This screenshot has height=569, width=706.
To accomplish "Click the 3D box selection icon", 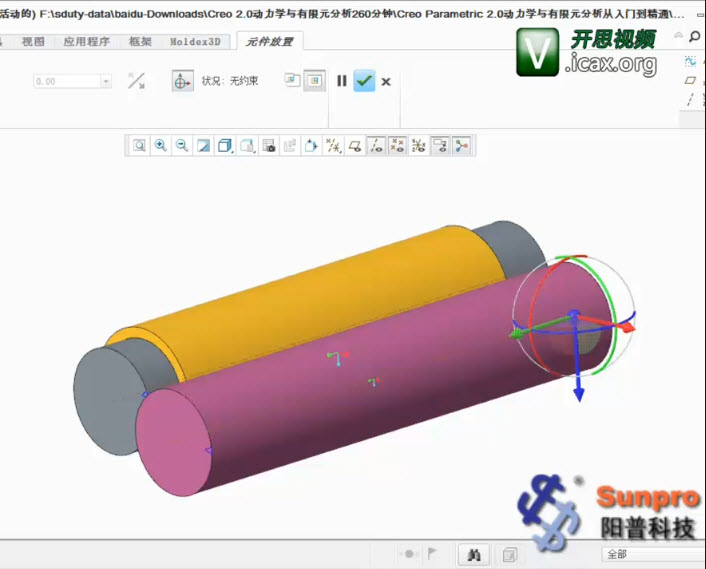I will 509,555.
